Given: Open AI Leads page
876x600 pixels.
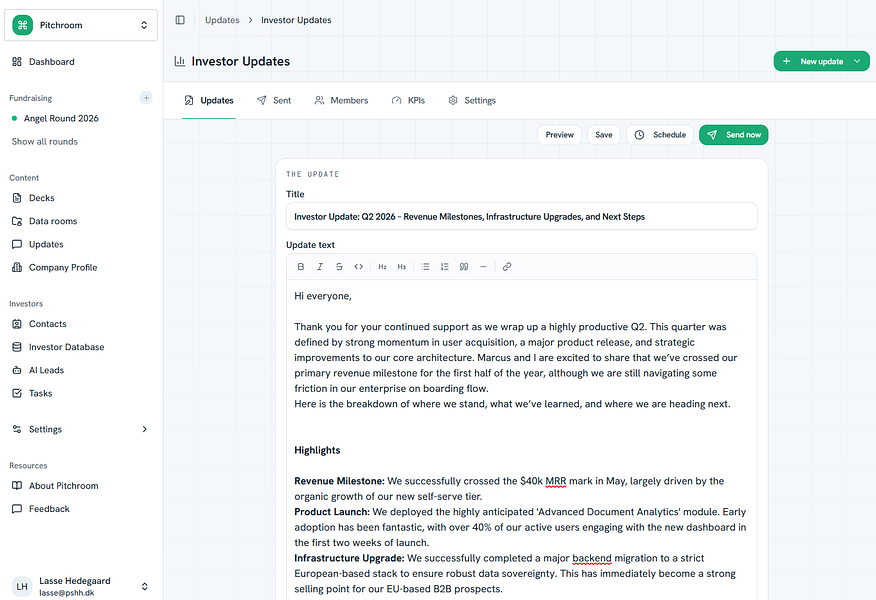Looking at the screenshot, I should [x=81, y=370].
